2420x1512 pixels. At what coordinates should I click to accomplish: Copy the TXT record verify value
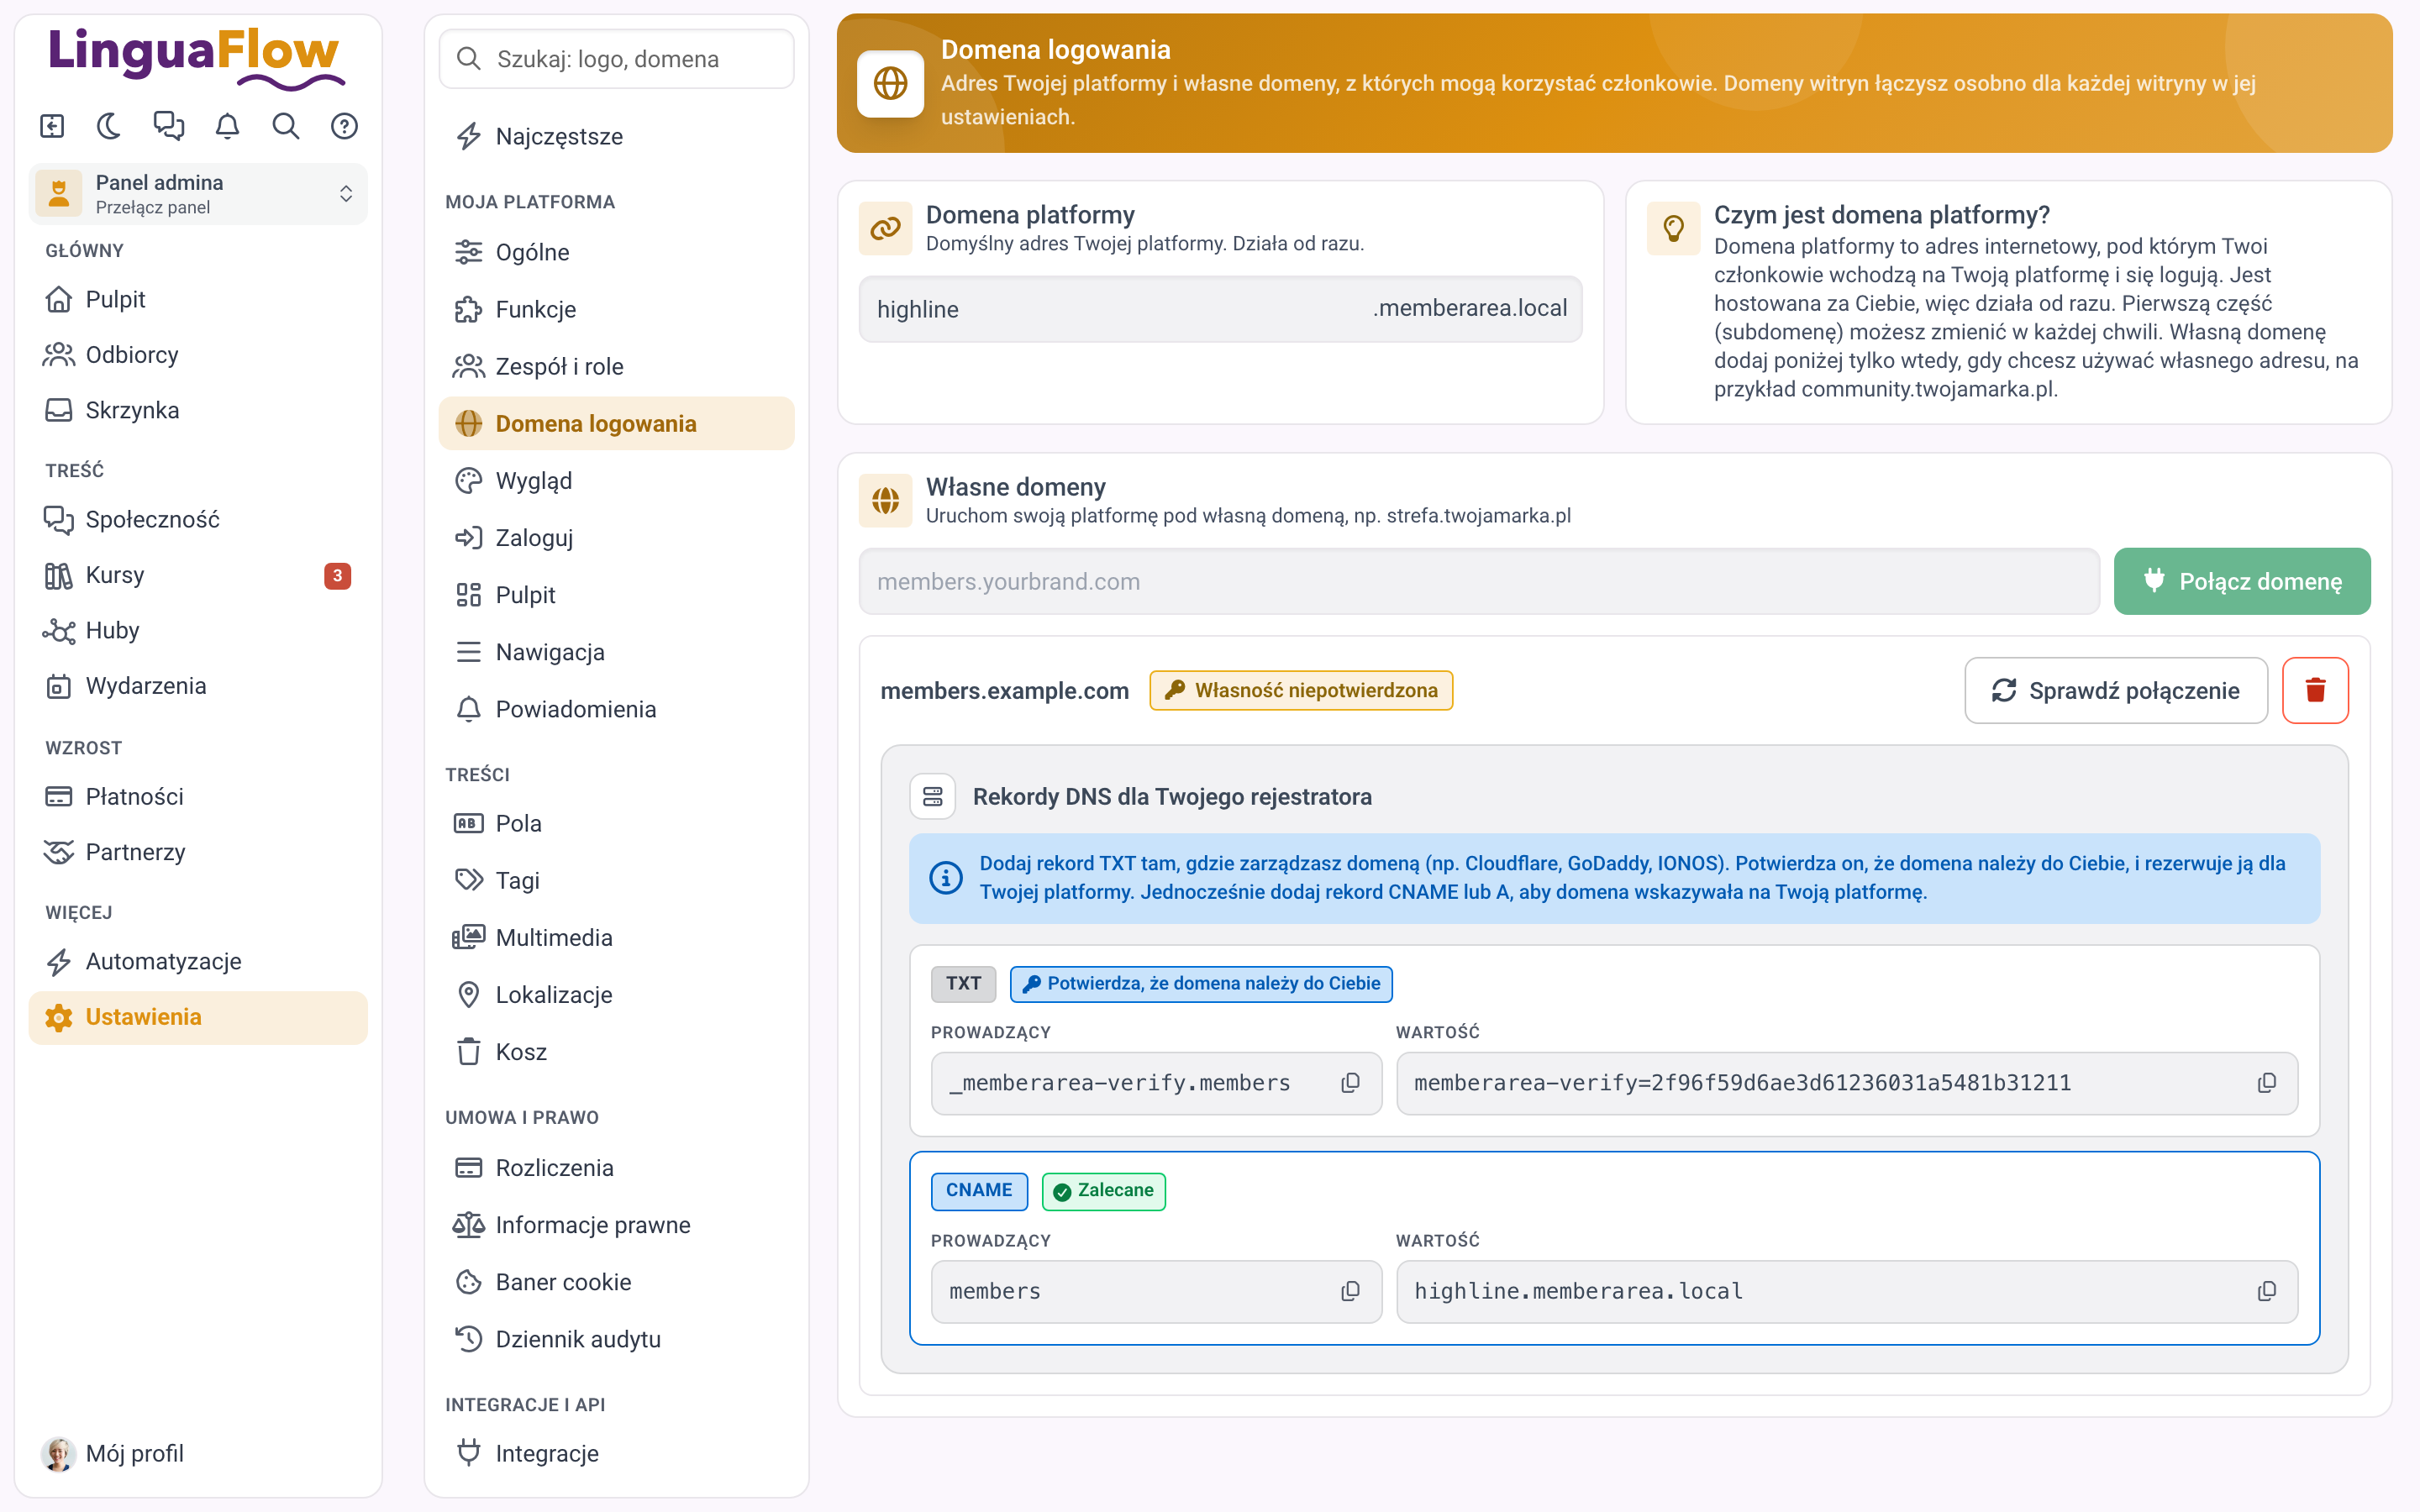click(x=2266, y=1082)
